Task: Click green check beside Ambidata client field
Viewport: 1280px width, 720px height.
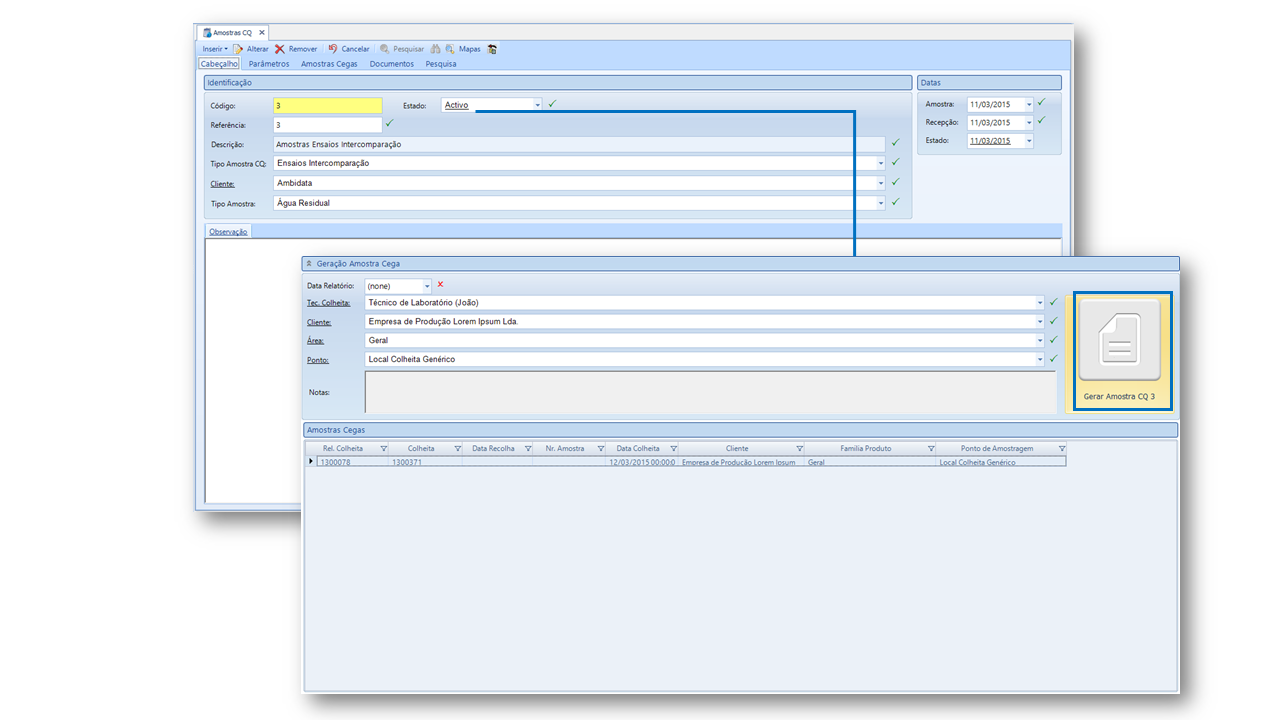Action: (895, 181)
